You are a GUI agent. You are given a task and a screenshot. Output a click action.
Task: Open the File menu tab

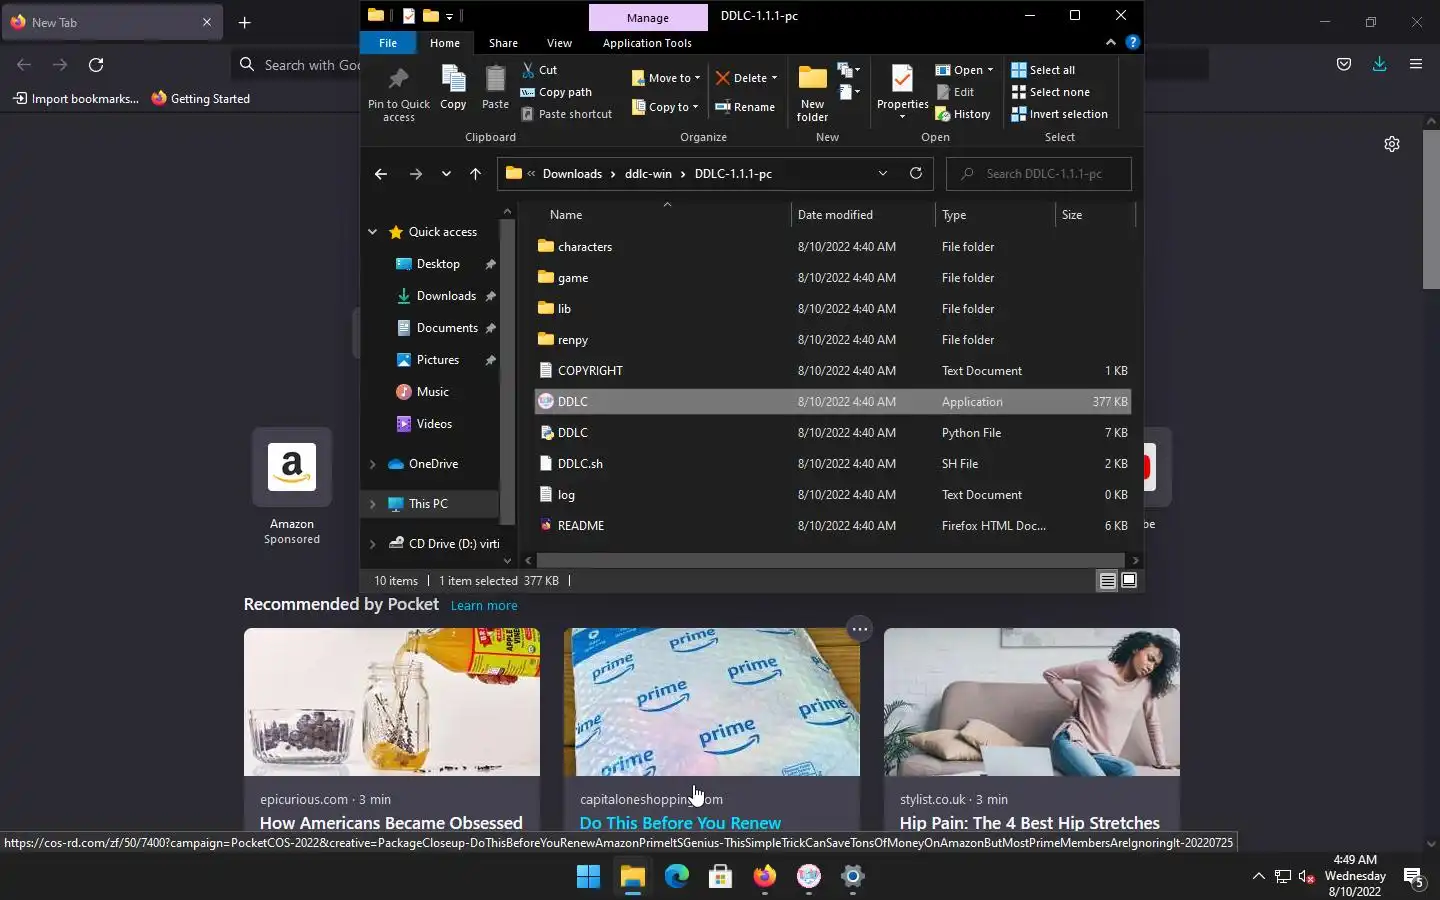tap(388, 43)
